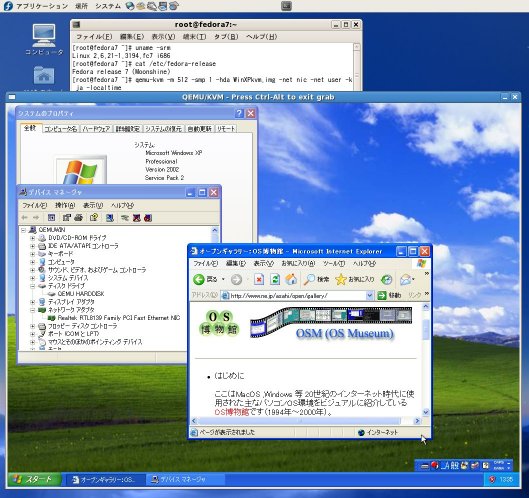
Task: Collapse the QEMUWIN root node
Action: point(23,230)
